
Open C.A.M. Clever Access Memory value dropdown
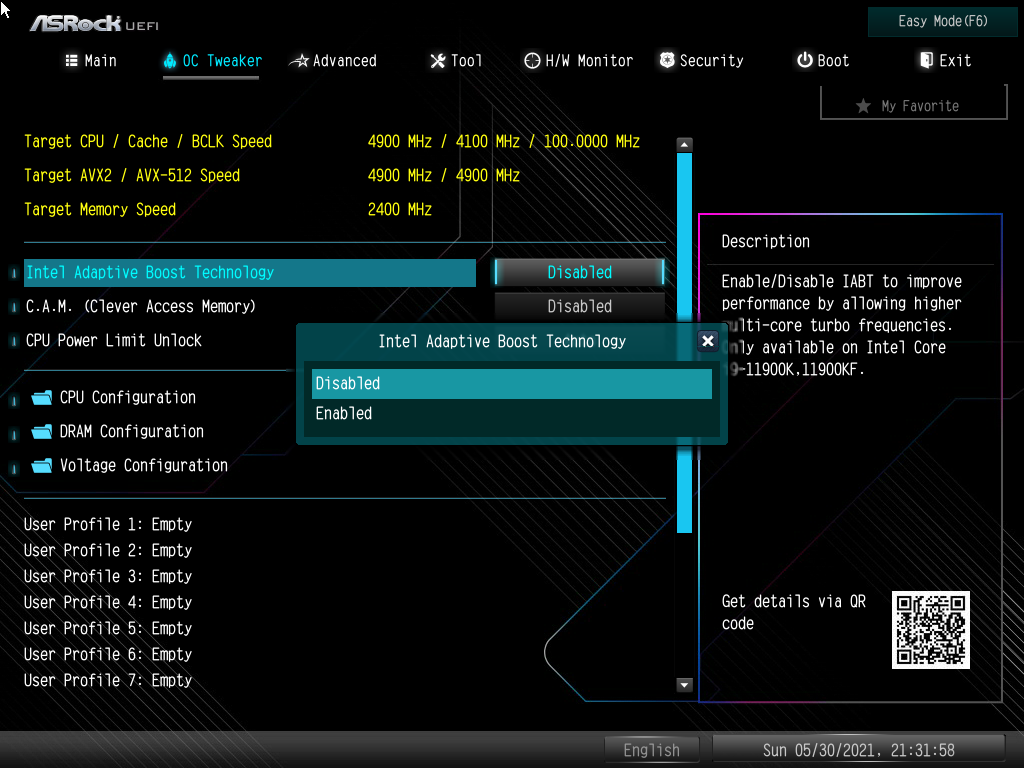coord(579,306)
